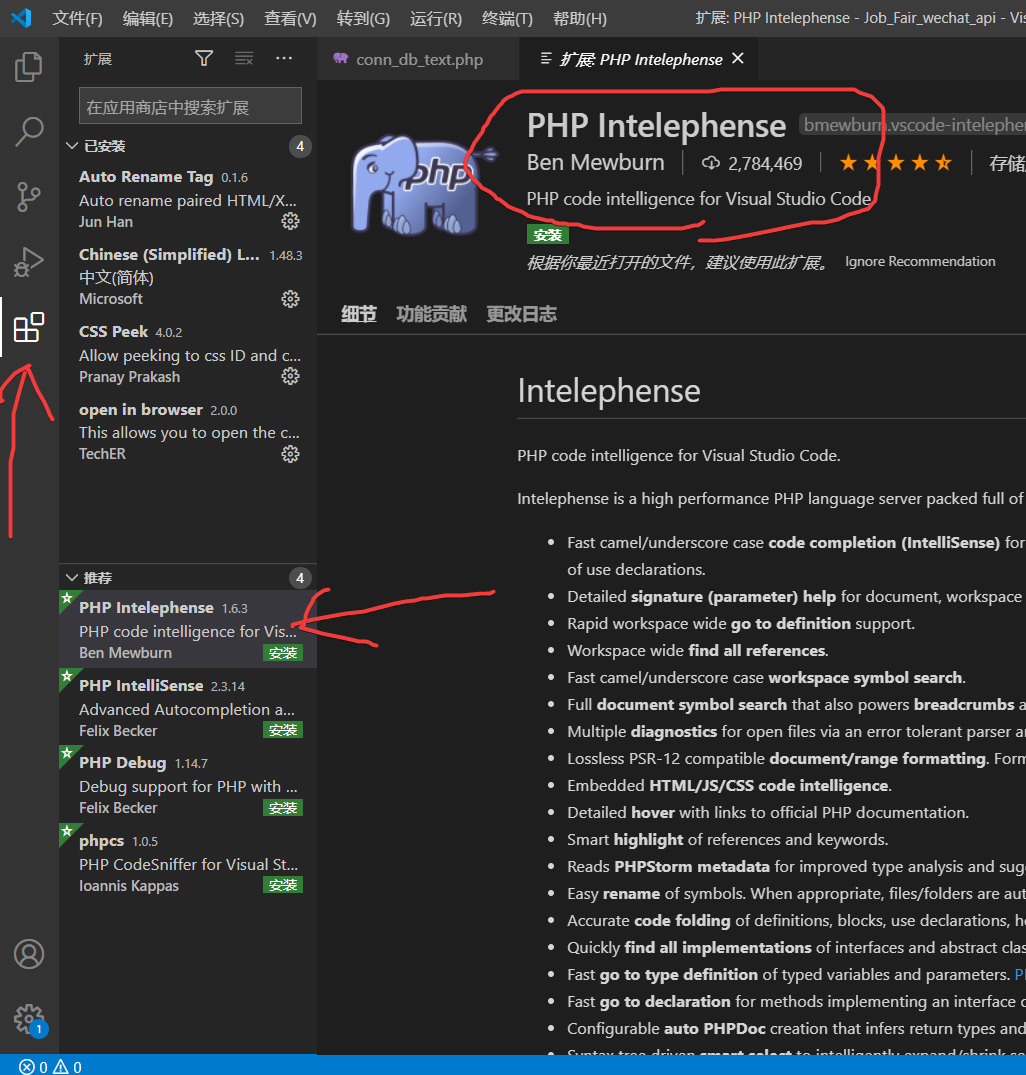Click the Ignore Recommendation link
The width and height of the screenshot is (1026, 1075).
pyautogui.click(x=920, y=261)
